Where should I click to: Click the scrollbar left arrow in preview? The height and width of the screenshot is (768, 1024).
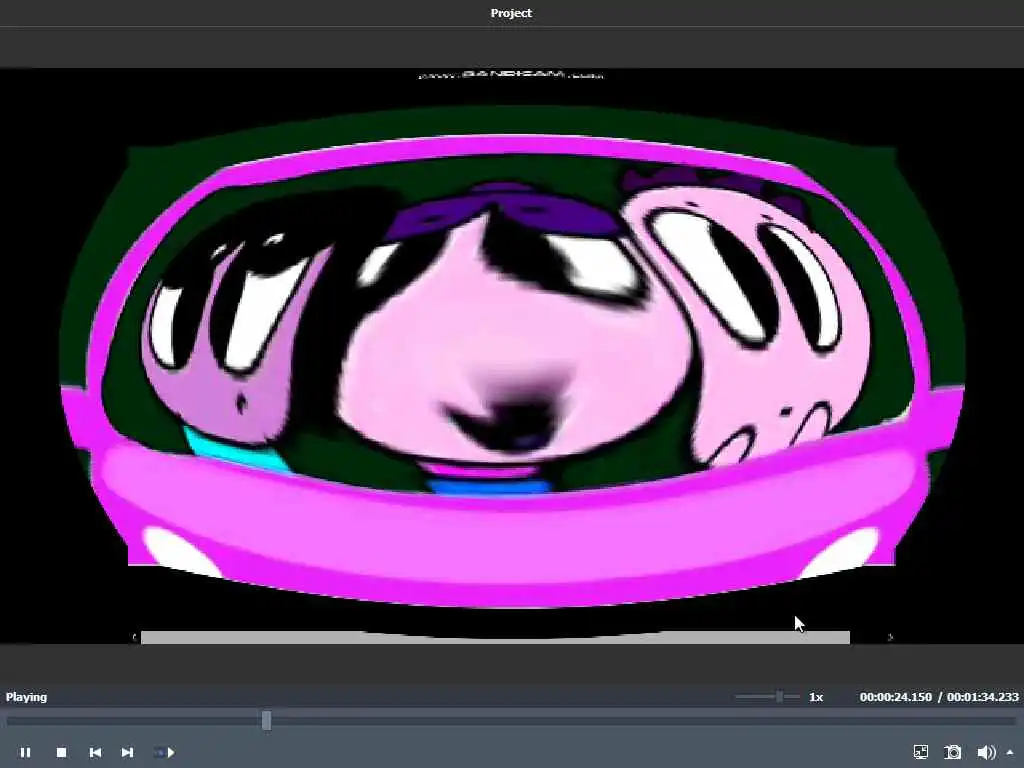point(135,637)
